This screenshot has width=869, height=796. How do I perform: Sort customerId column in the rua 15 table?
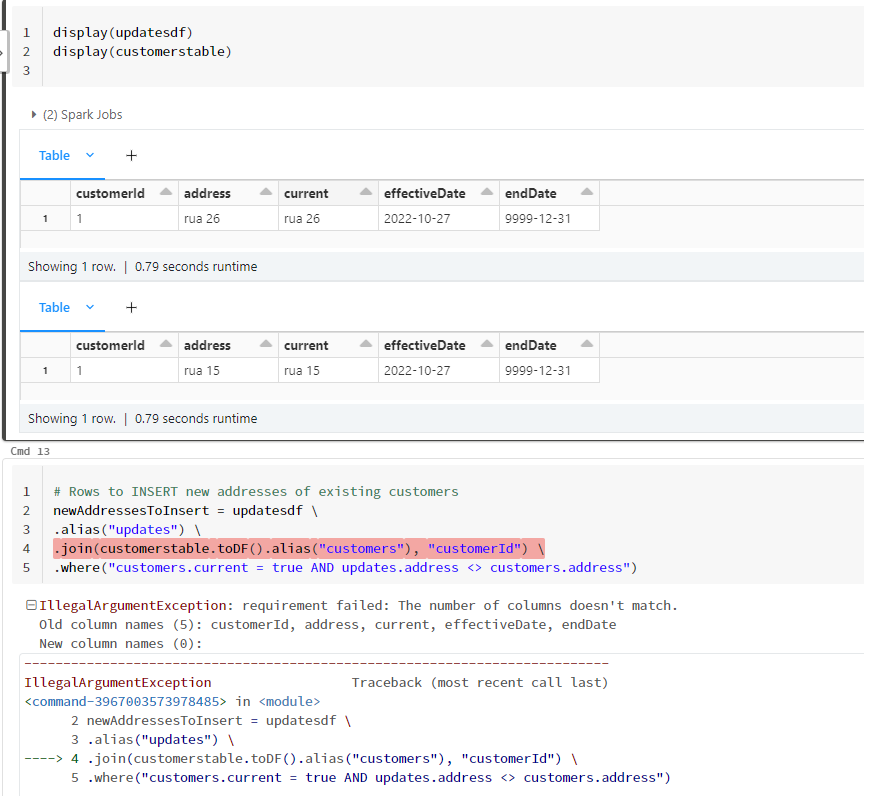point(164,345)
